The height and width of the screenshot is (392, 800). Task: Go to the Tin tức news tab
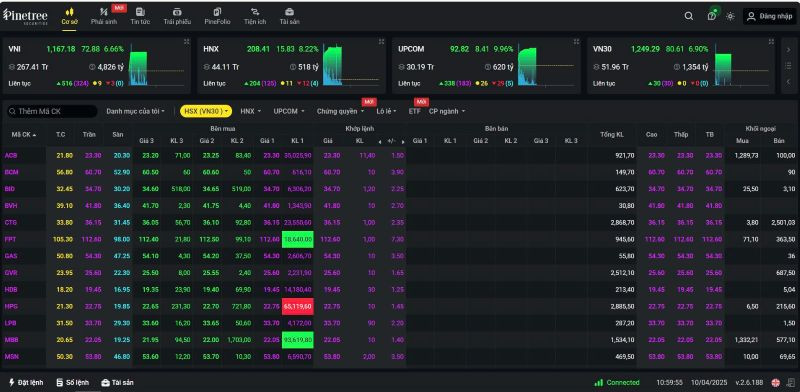pos(140,16)
